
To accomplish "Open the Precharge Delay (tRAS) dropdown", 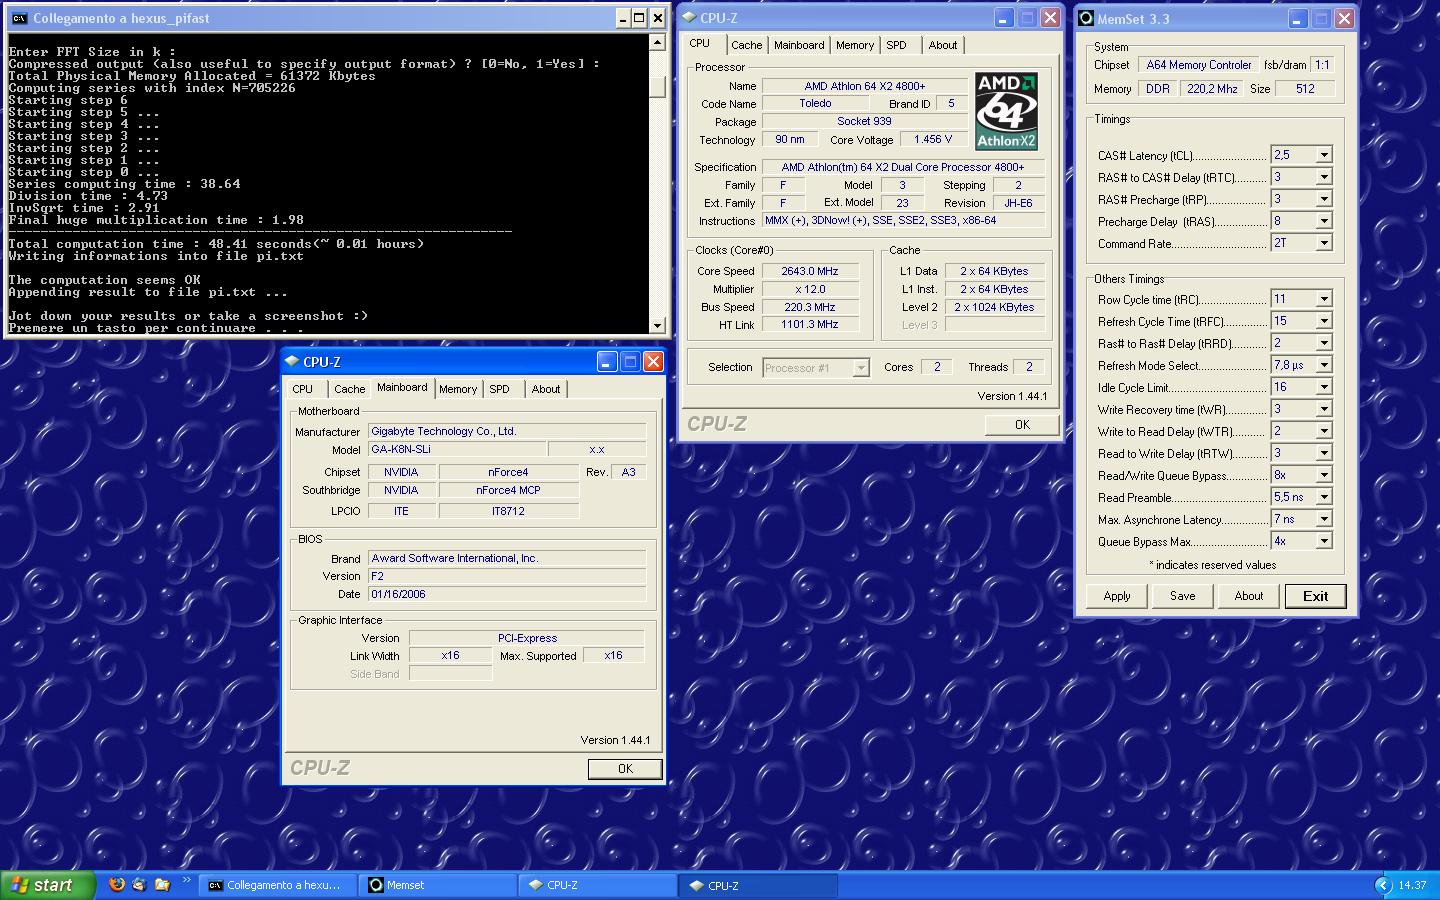I will coord(1324,221).
